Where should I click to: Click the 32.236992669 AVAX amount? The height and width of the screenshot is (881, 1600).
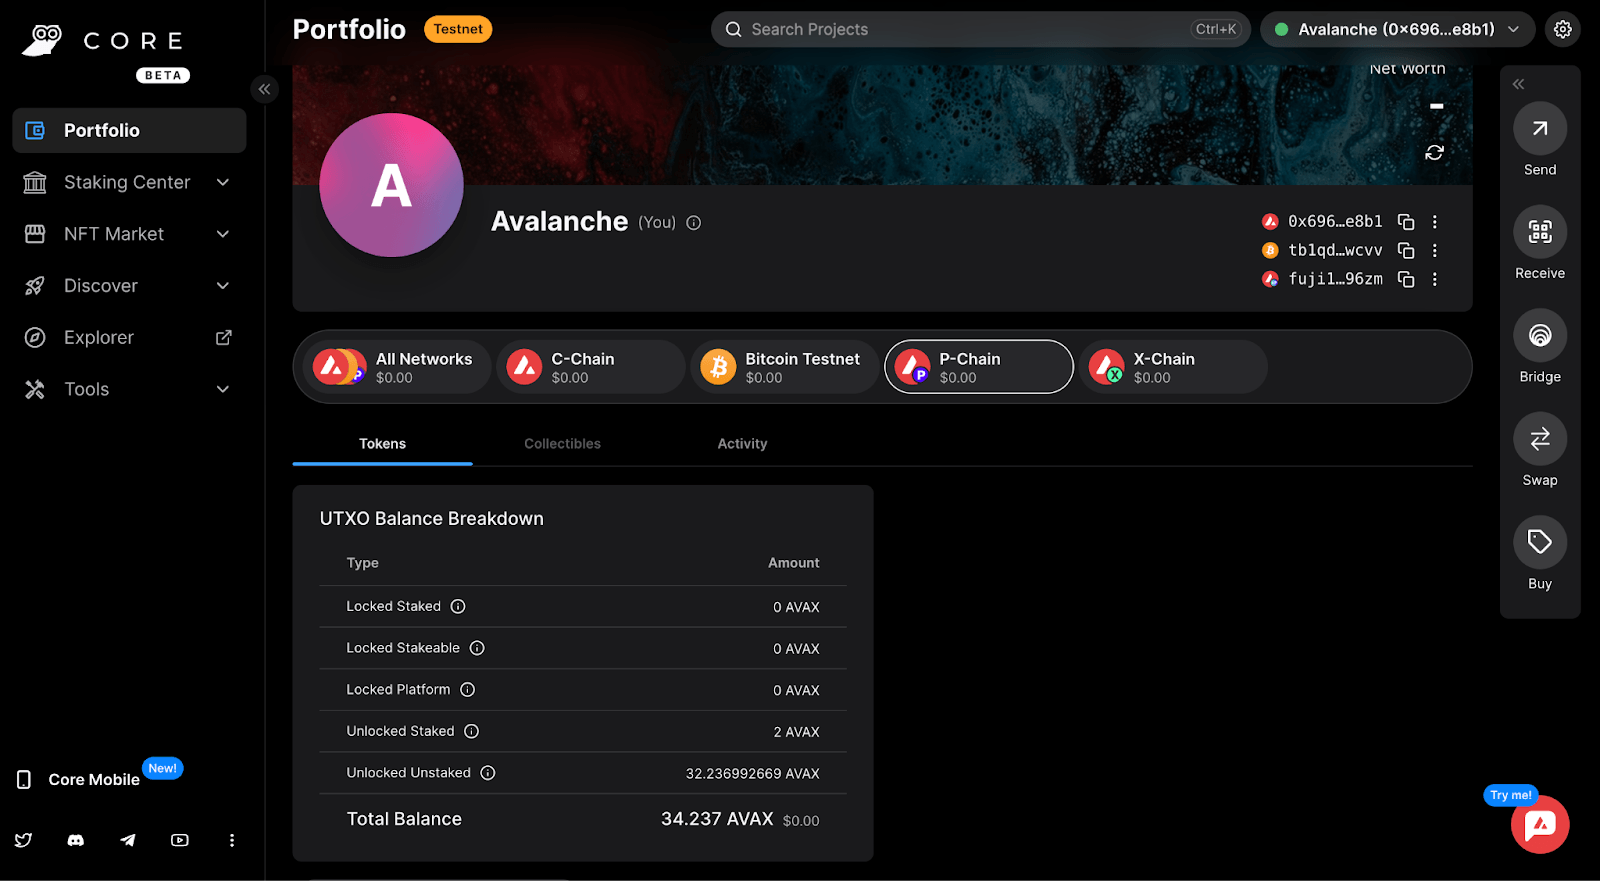point(752,774)
